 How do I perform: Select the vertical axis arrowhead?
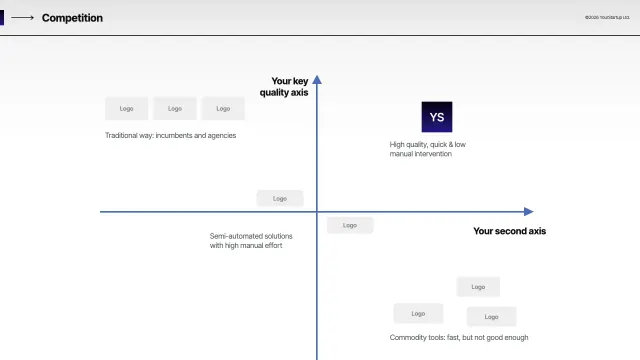pos(317,80)
